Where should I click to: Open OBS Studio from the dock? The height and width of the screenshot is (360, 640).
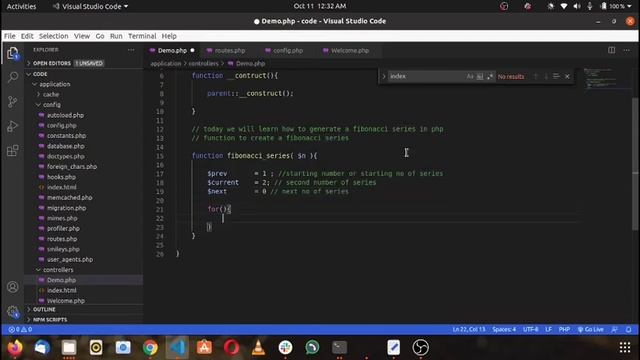(x=420, y=348)
